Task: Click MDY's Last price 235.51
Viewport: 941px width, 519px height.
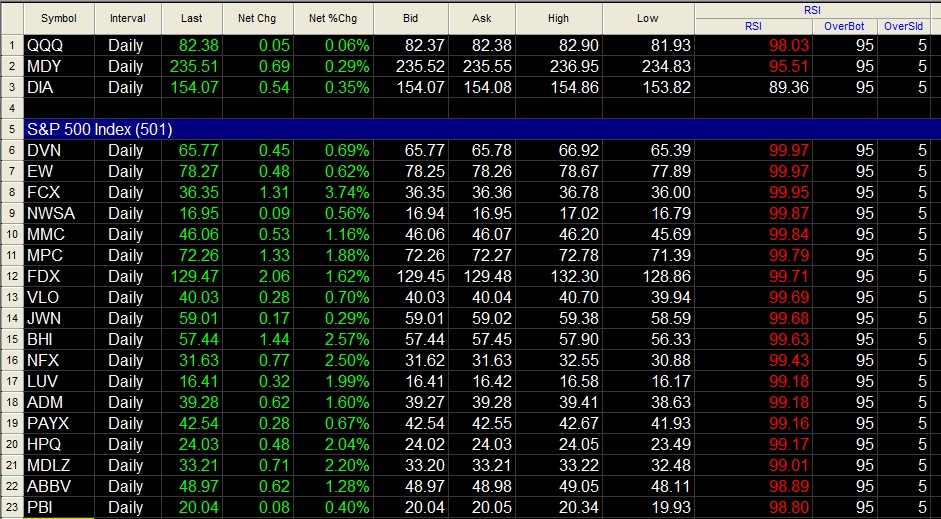Action: pos(194,66)
